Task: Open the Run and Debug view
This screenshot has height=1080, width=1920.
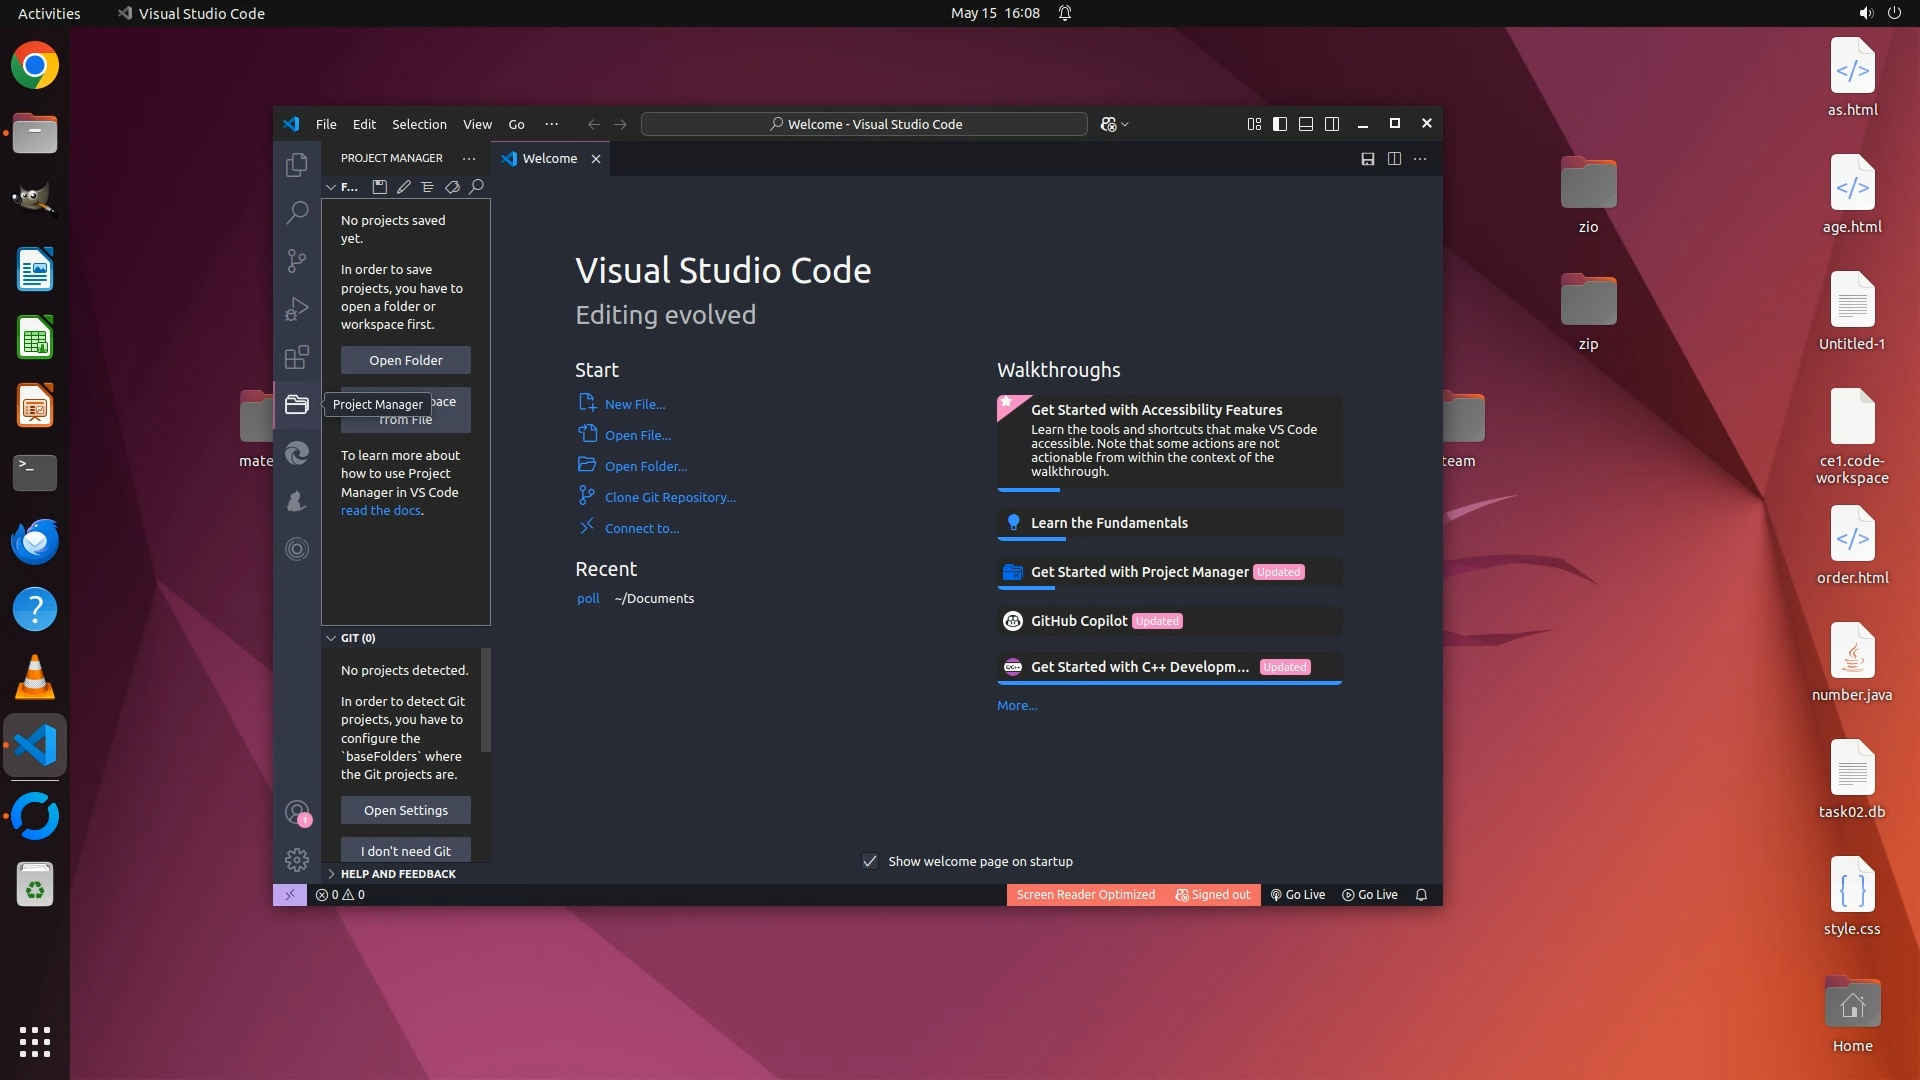Action: coord(296,309)
